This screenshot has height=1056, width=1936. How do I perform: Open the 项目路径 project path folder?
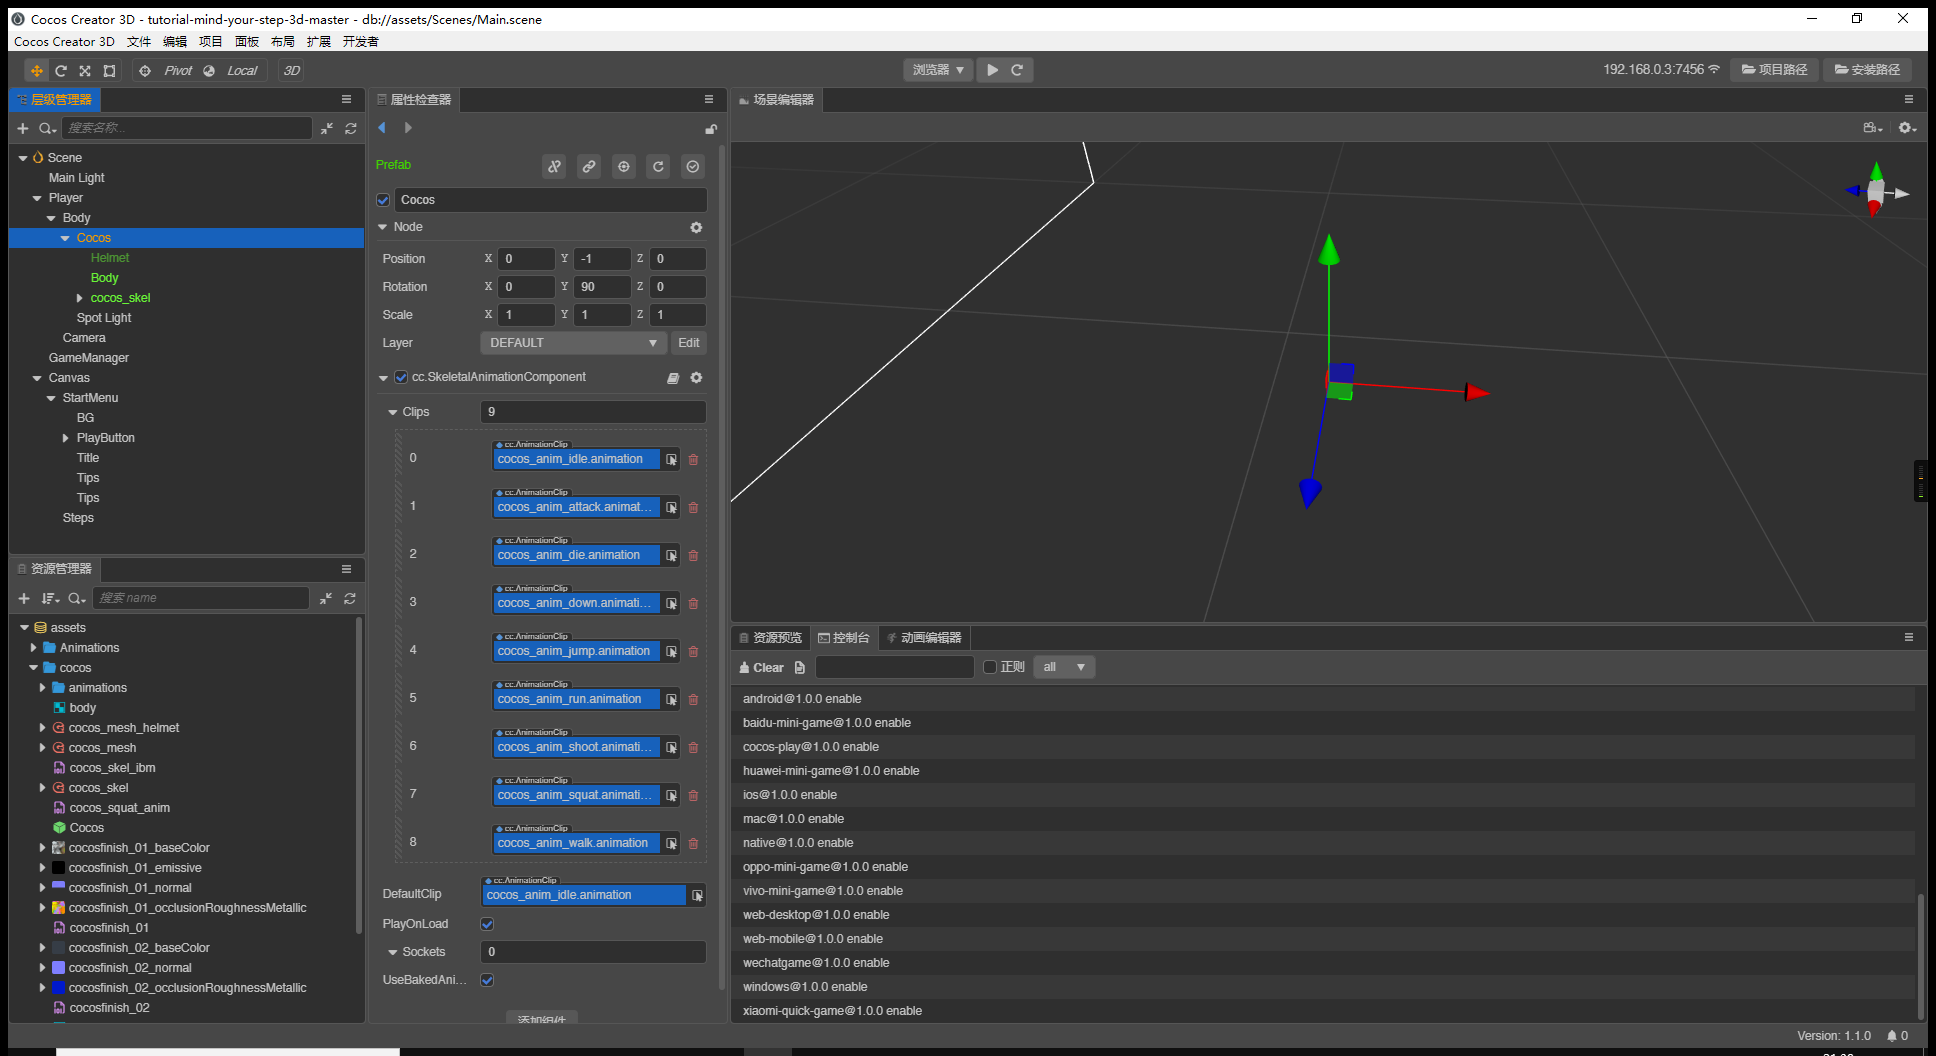tap(1775, 70)
